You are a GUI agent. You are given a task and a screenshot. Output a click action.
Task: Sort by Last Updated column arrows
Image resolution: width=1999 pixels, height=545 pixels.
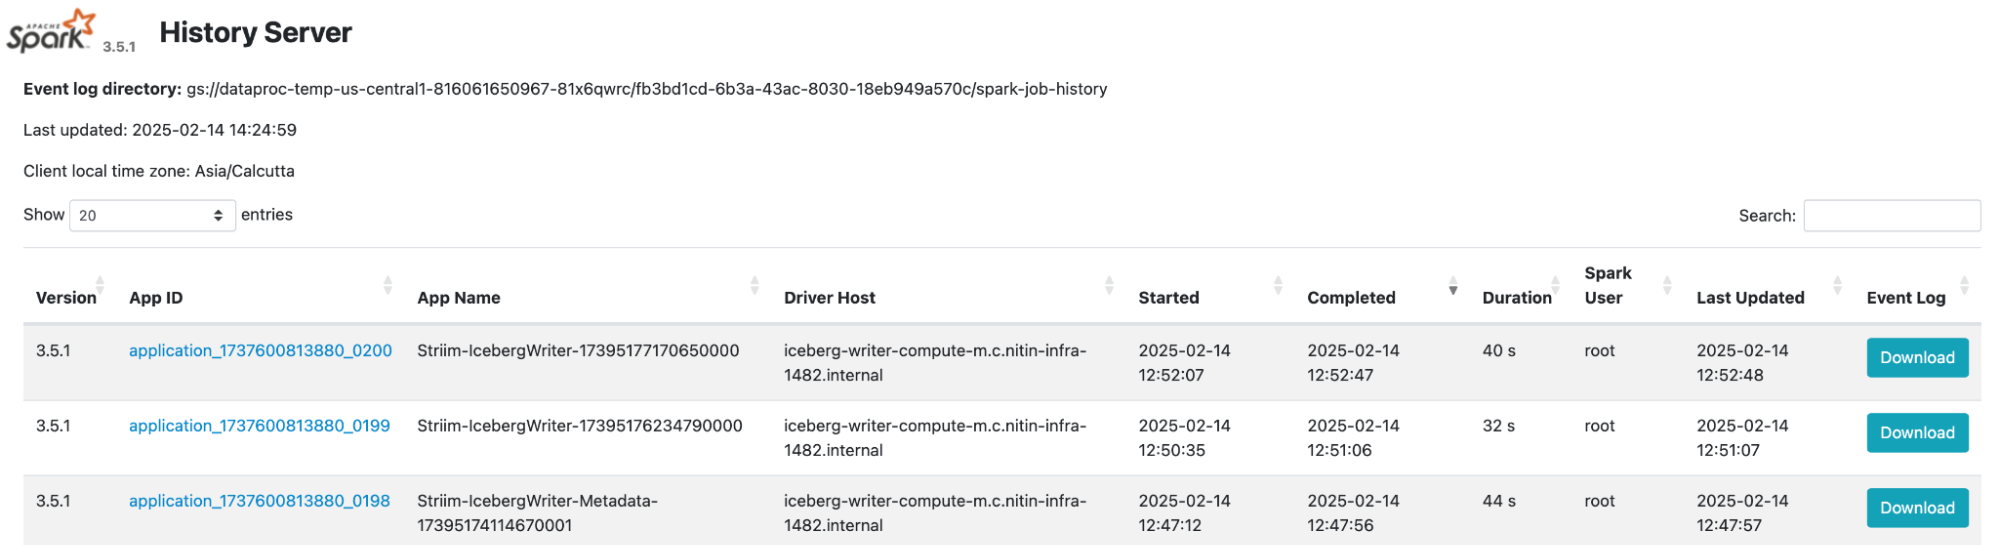[x=1837, y=285]
